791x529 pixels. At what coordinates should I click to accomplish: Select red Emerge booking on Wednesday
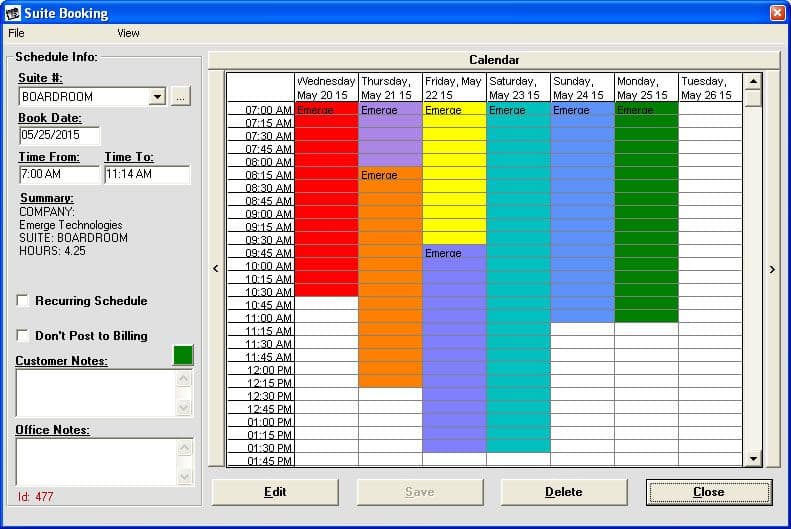pos(326,199)
